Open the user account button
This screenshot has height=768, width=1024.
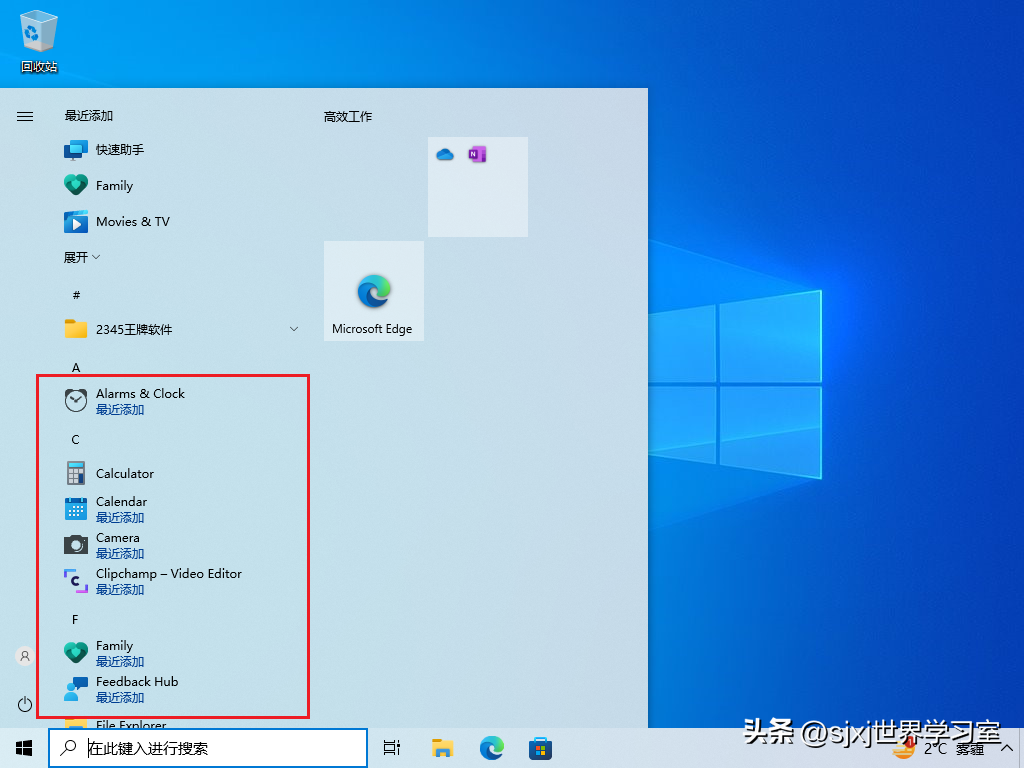[x=25, y=656]
